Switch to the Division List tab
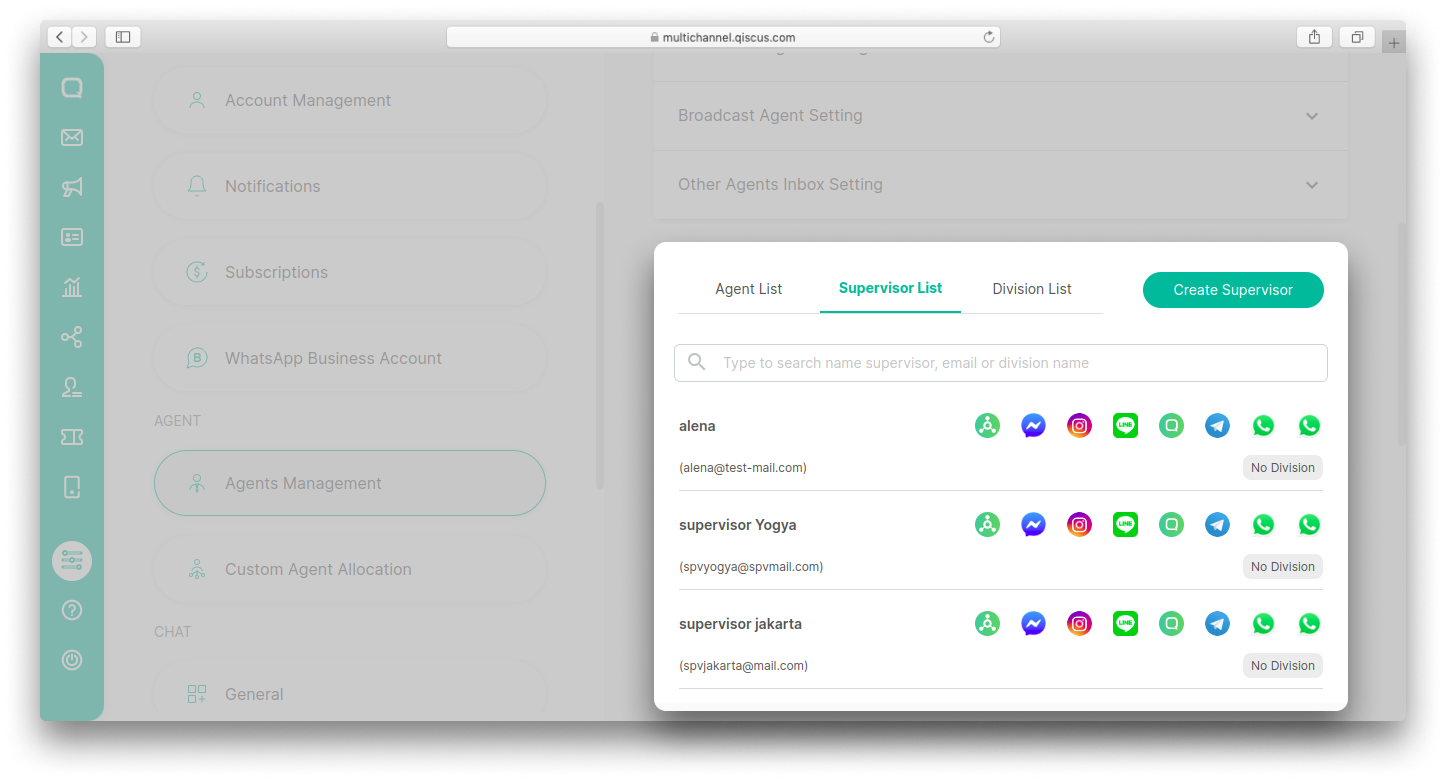Screen dimensions: 1446x781 [x=1032, y=289]
